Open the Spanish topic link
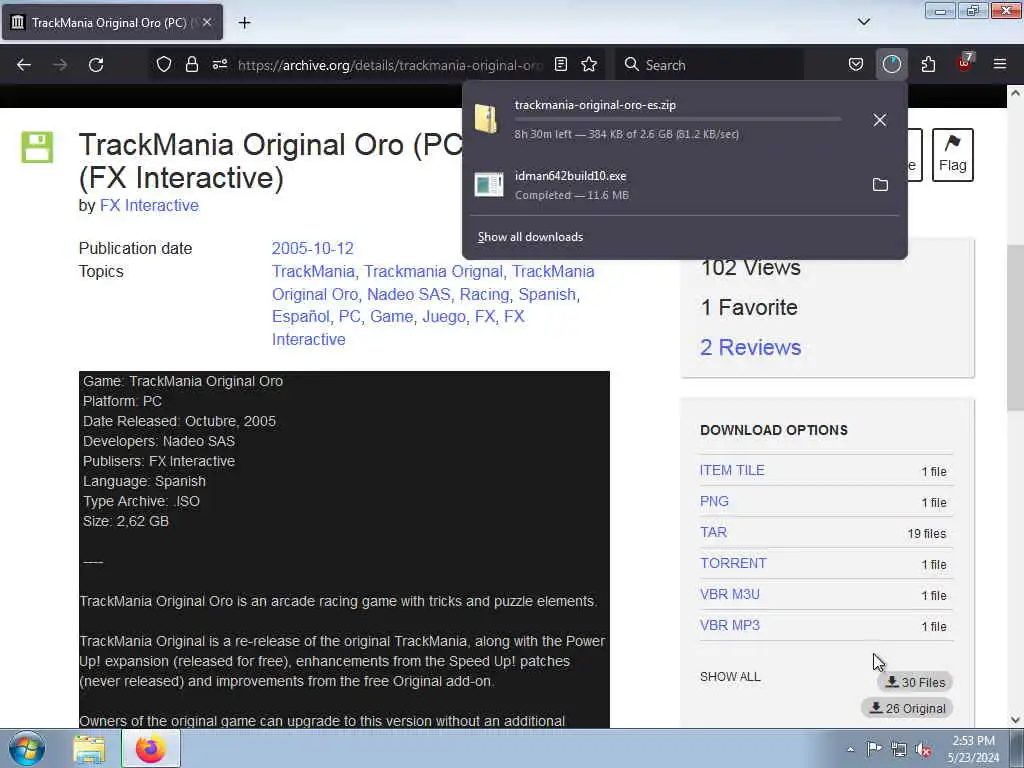The width and height of the screenshot is (1024, 768). (547, 294)
